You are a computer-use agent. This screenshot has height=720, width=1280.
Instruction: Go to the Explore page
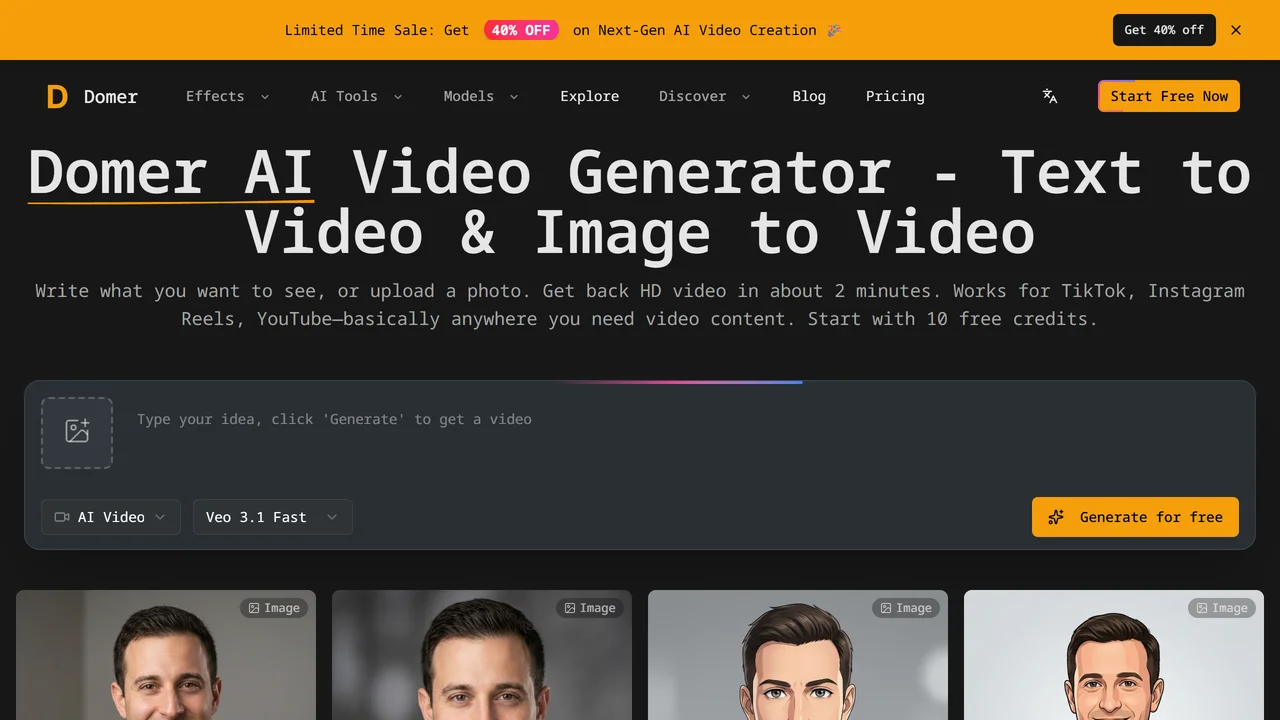point(590,96)
